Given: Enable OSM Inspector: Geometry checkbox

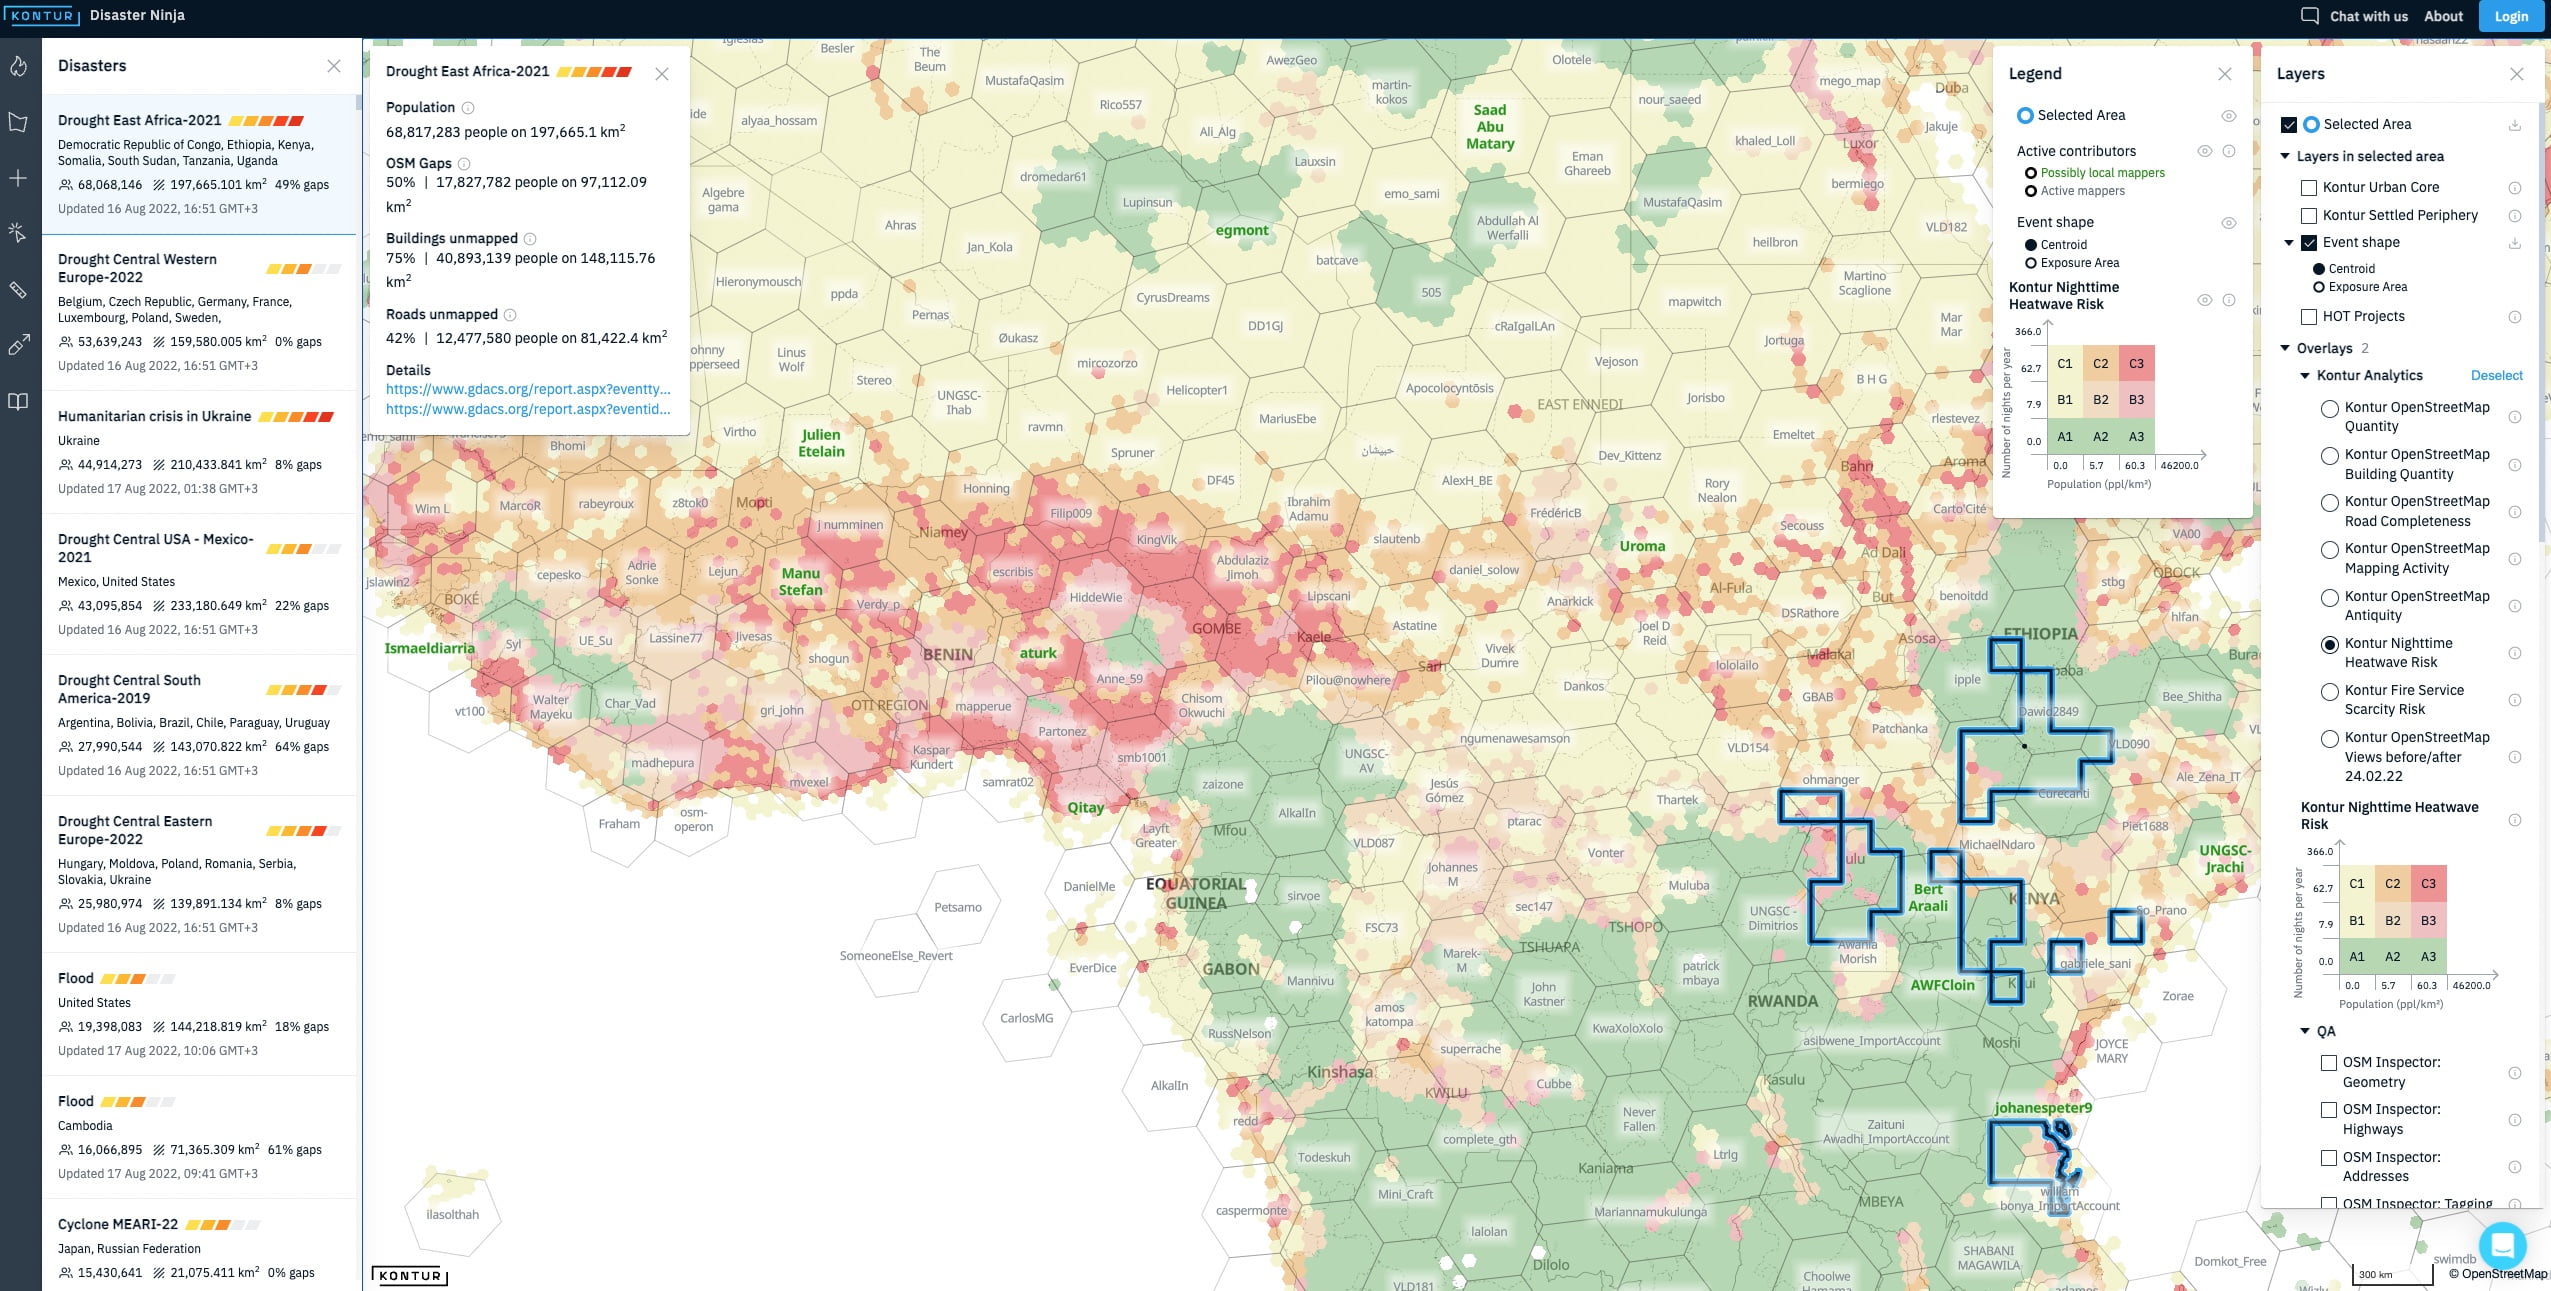Looking at the screenshot, I should (x=2329, y=1063).
